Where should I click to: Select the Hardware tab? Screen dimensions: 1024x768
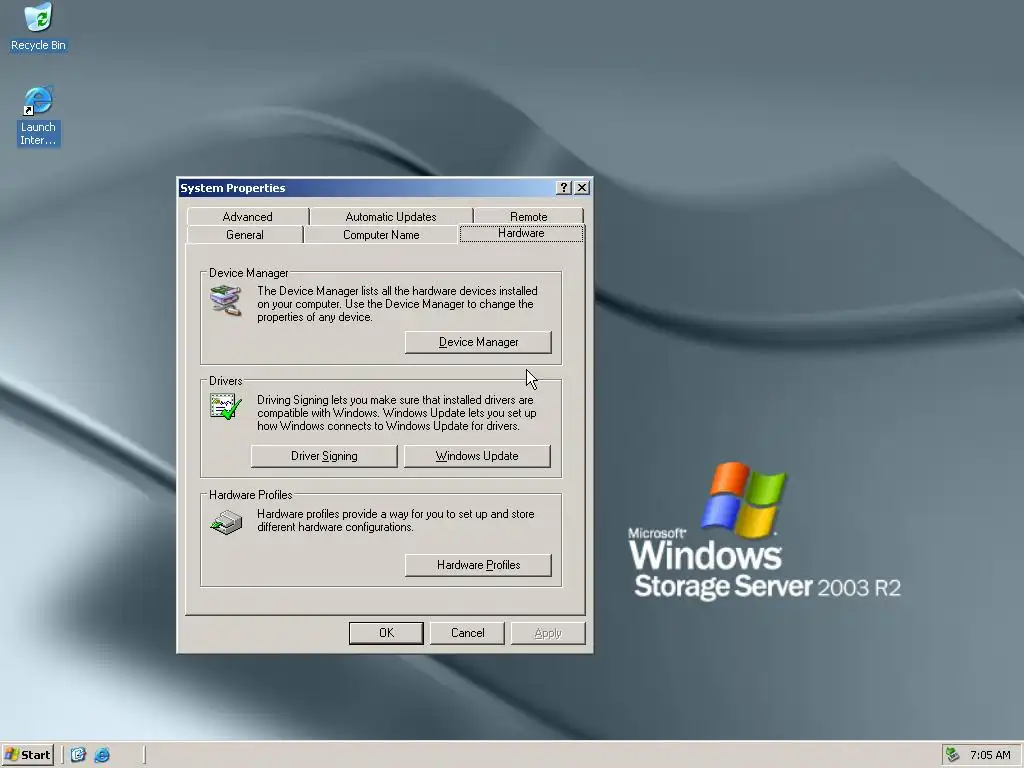point(521,233)
